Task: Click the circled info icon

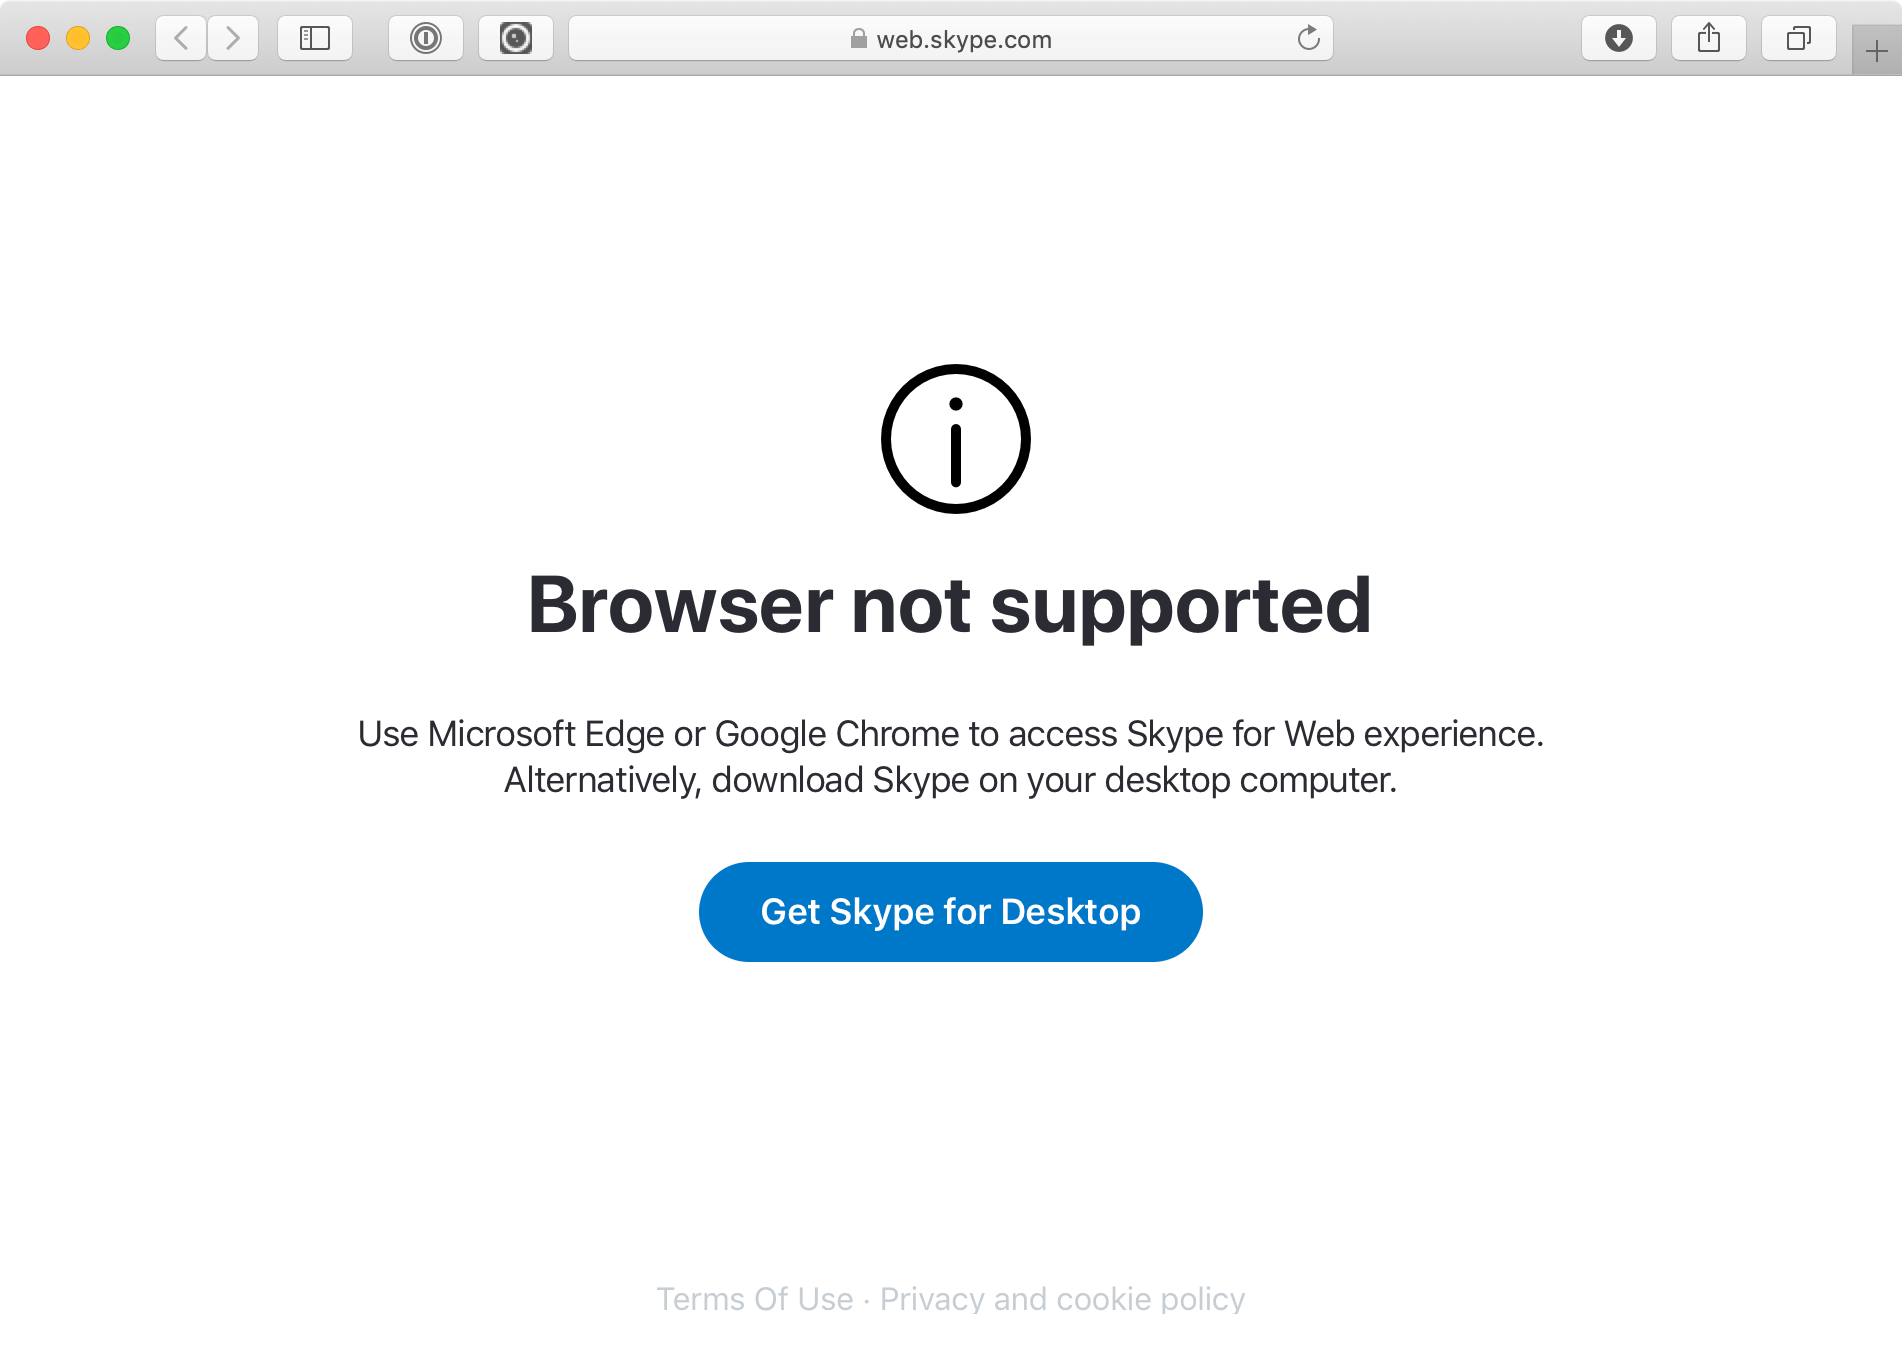Action: pos(956,439)
